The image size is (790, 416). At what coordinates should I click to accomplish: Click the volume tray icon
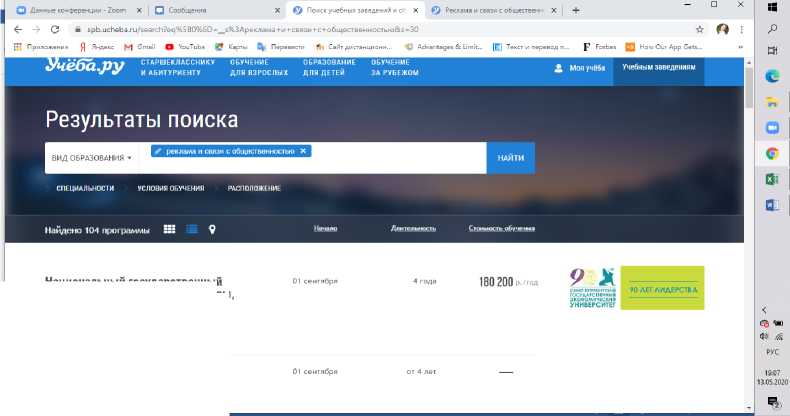(764, 336)
